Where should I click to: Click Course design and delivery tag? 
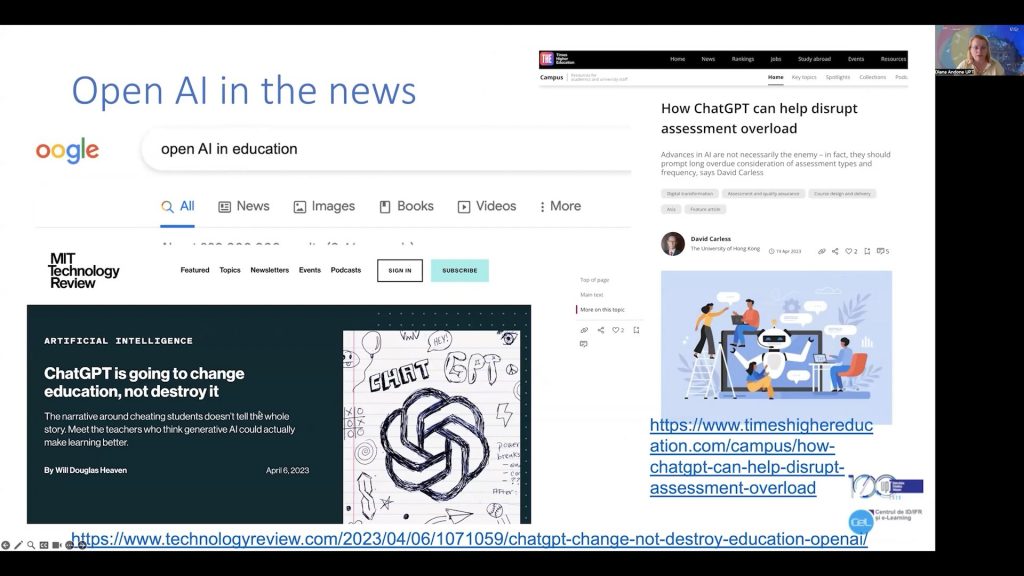point(842,194)
